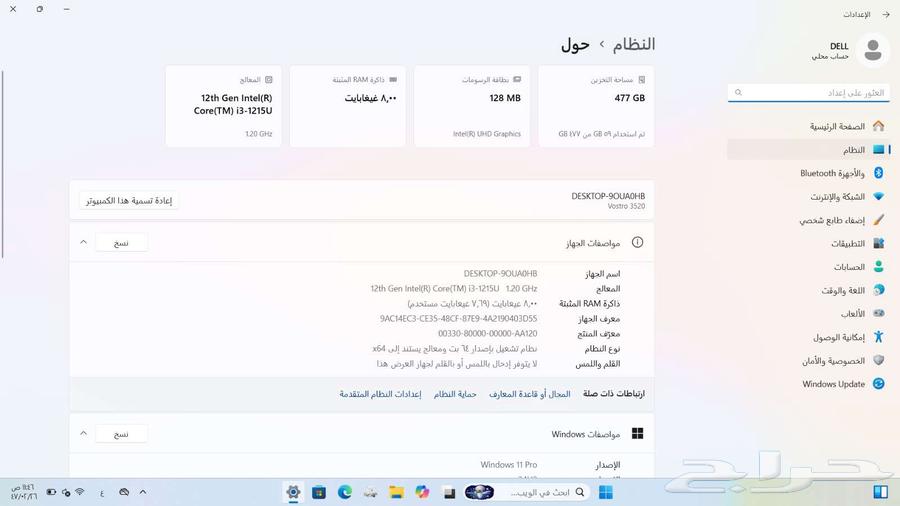Click the cloud sync tray icon
The height and width of the screenshot is (506, 900).
[x=124, y=492]
